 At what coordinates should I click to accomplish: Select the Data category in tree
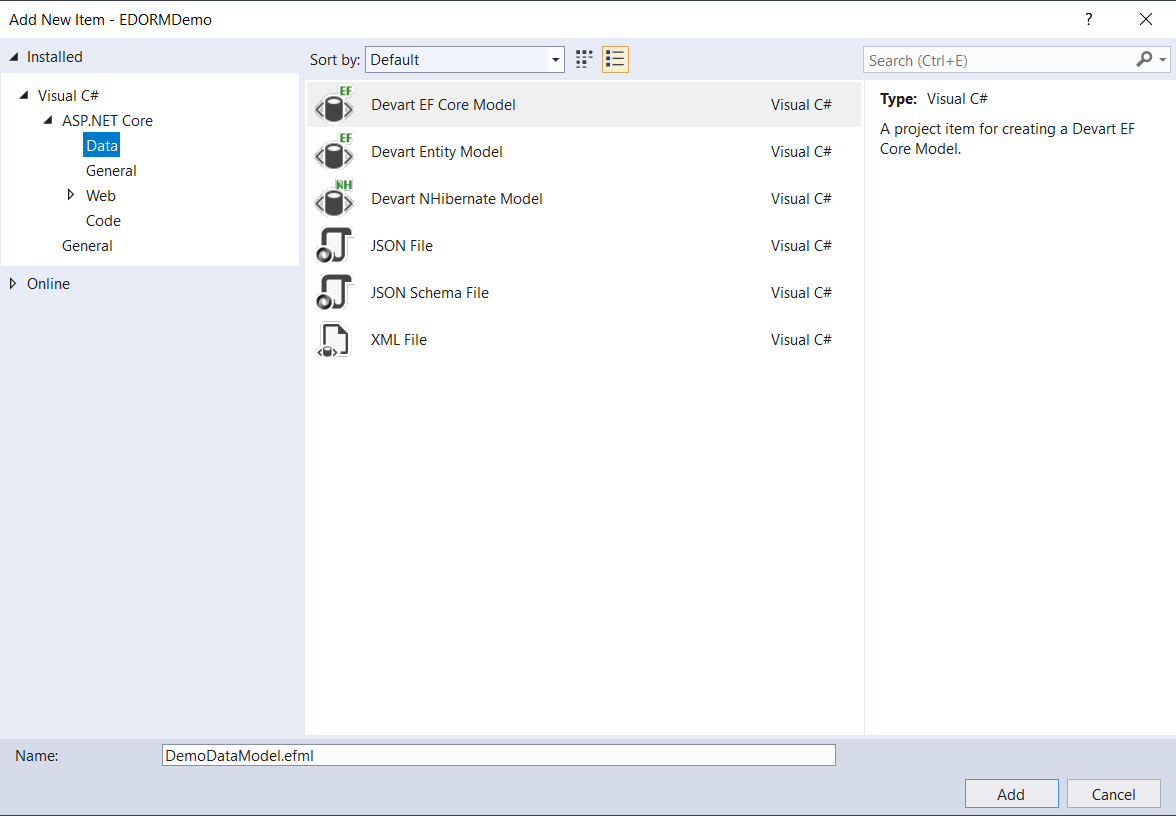[x=101, y=146]
